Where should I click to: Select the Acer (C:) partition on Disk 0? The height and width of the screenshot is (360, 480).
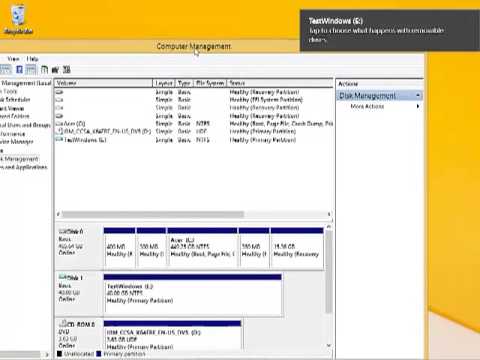(202, 247)
